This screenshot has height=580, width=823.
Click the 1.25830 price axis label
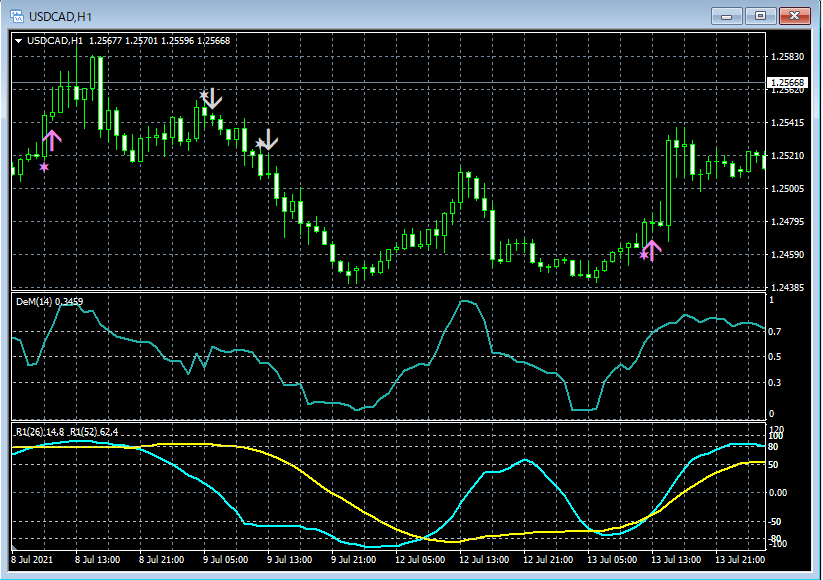click(787, 57)
